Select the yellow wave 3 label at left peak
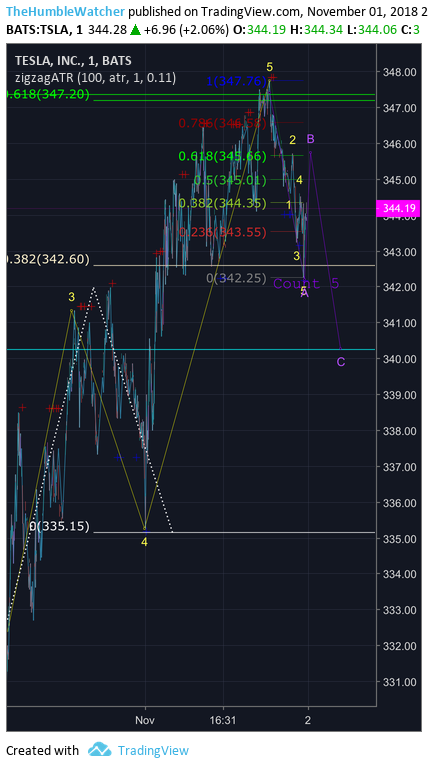This screenshot has width=428, height=768. (x=71, y=297)
